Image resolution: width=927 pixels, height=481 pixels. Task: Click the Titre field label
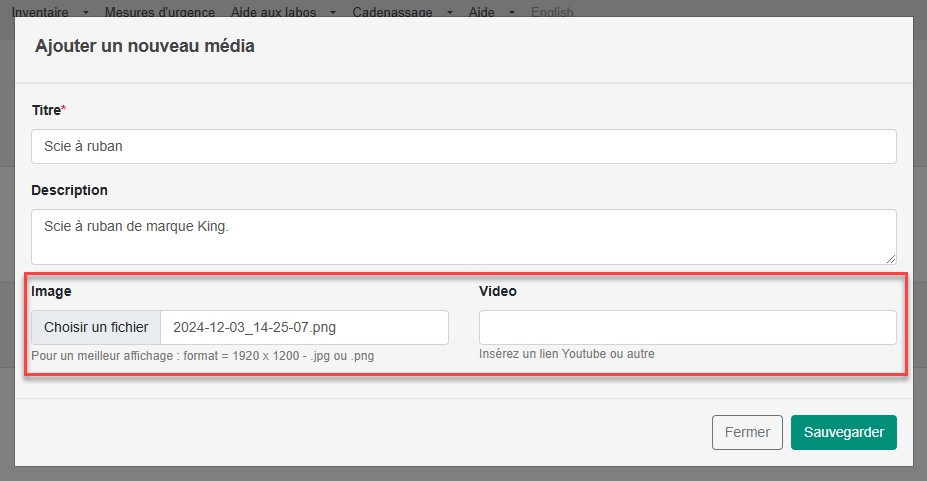coord(46,109)
